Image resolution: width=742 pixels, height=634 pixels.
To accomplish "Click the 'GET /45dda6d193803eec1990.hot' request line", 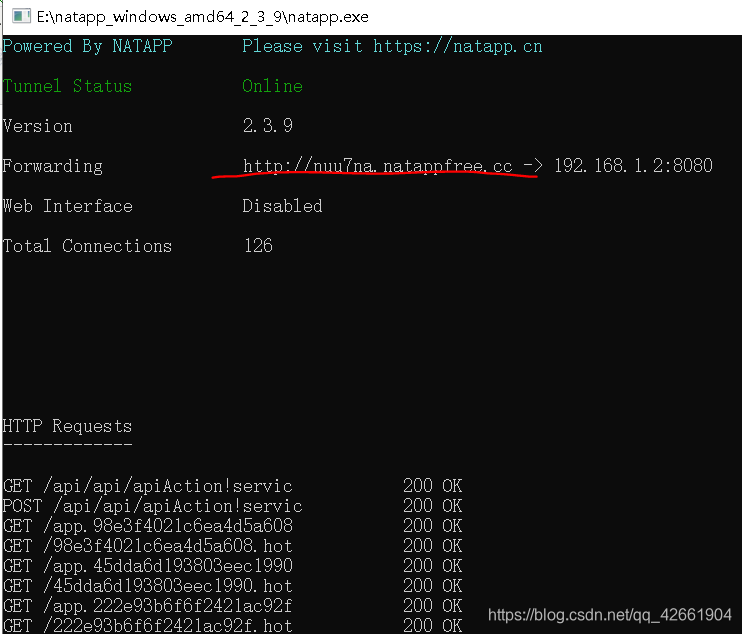I will click(x=148, y=586).
